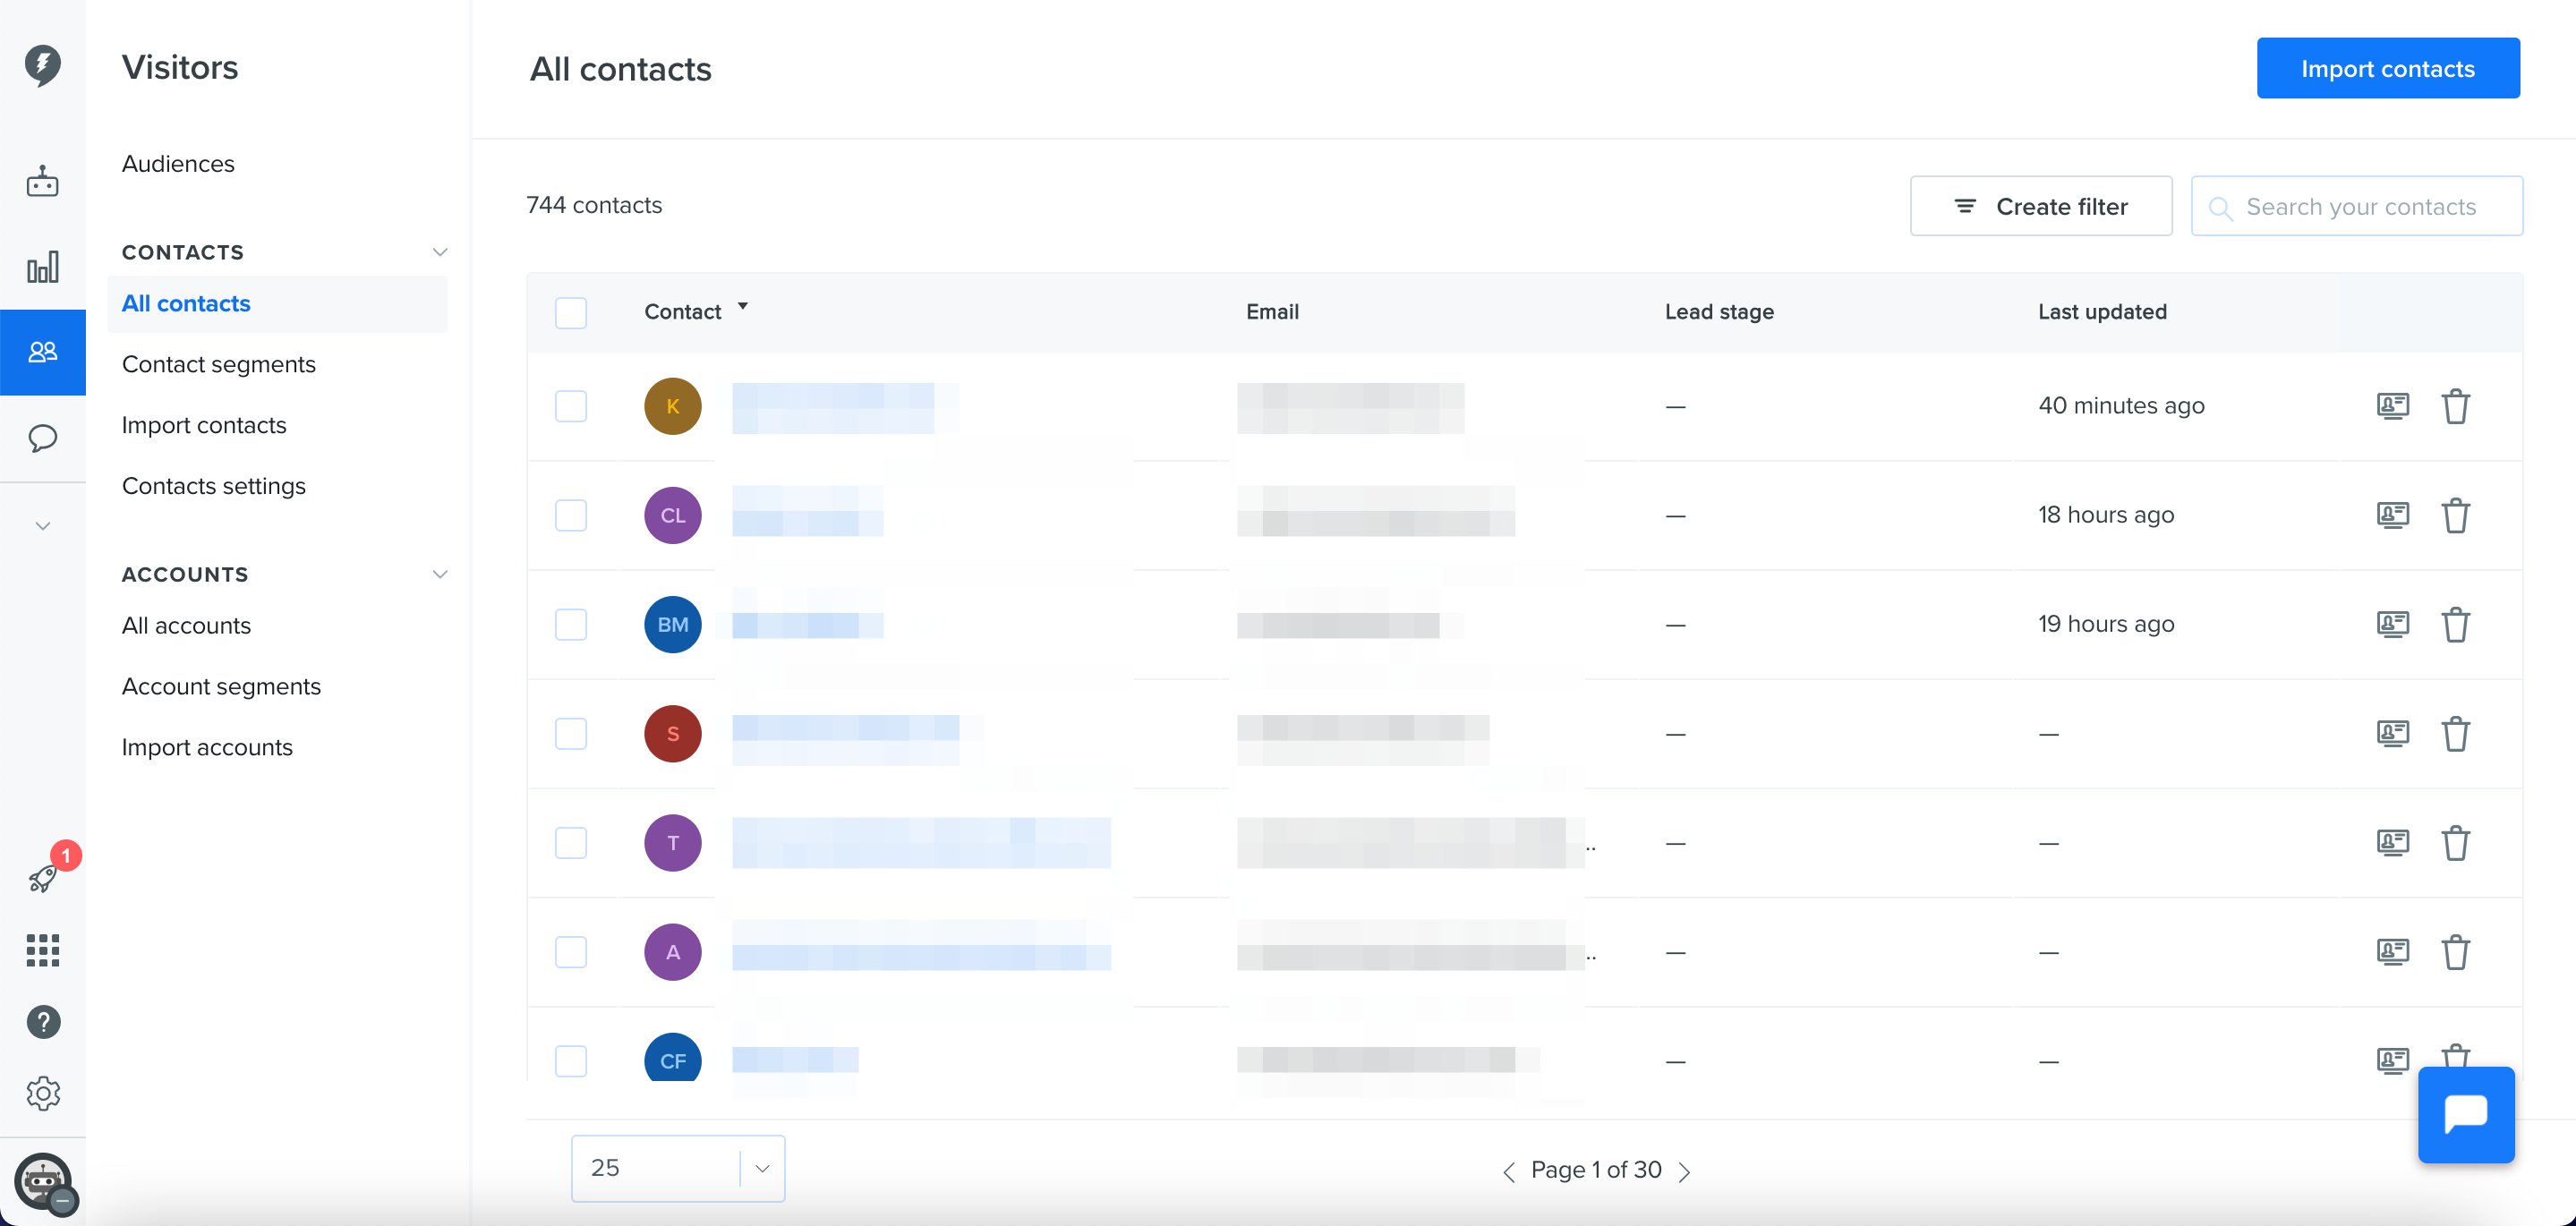Open Contact segments menu item
The height and width of the screenshot is (1226, 2576).
tap(219, 364)
